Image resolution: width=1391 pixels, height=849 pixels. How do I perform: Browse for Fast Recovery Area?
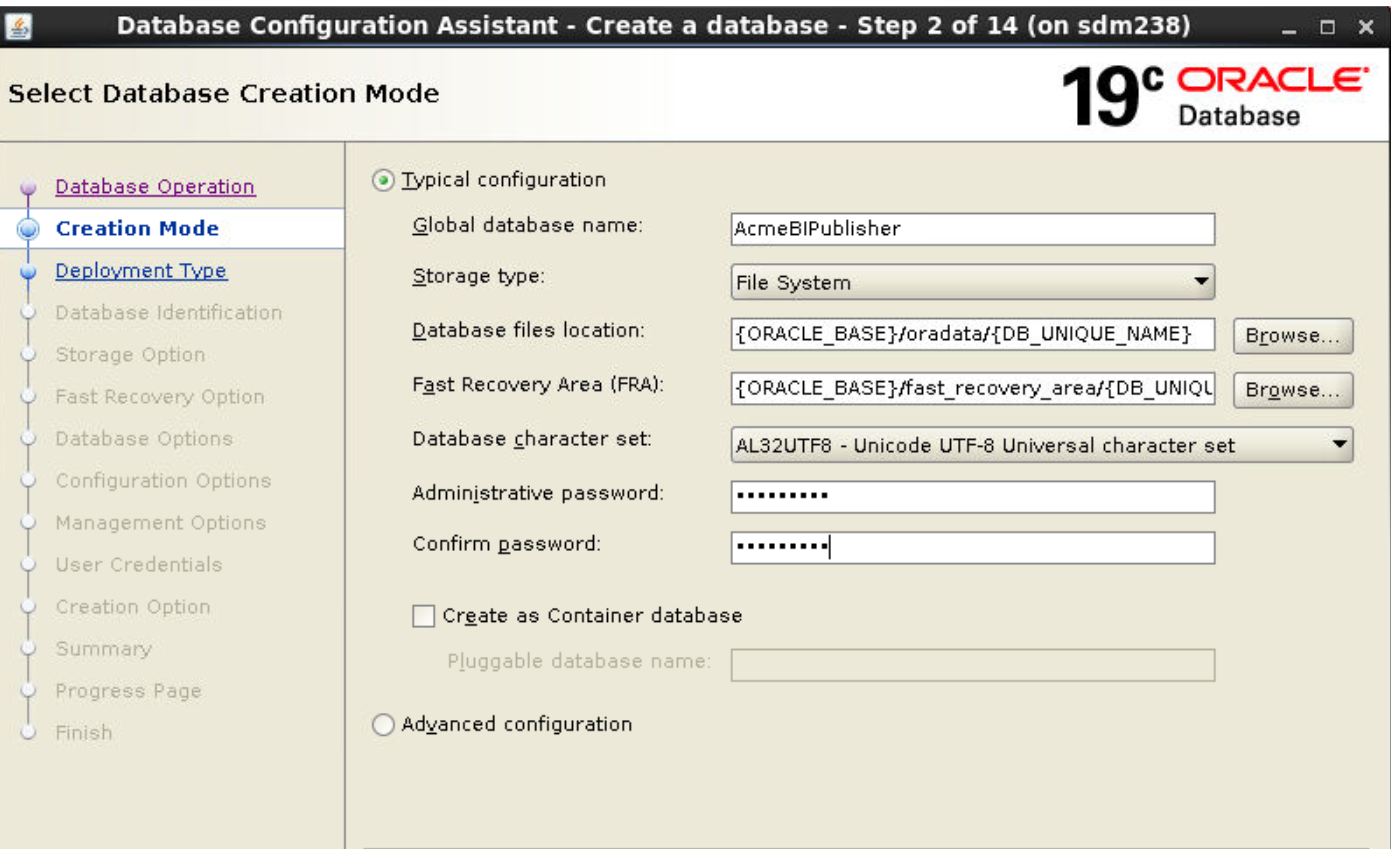(1293, 390)
